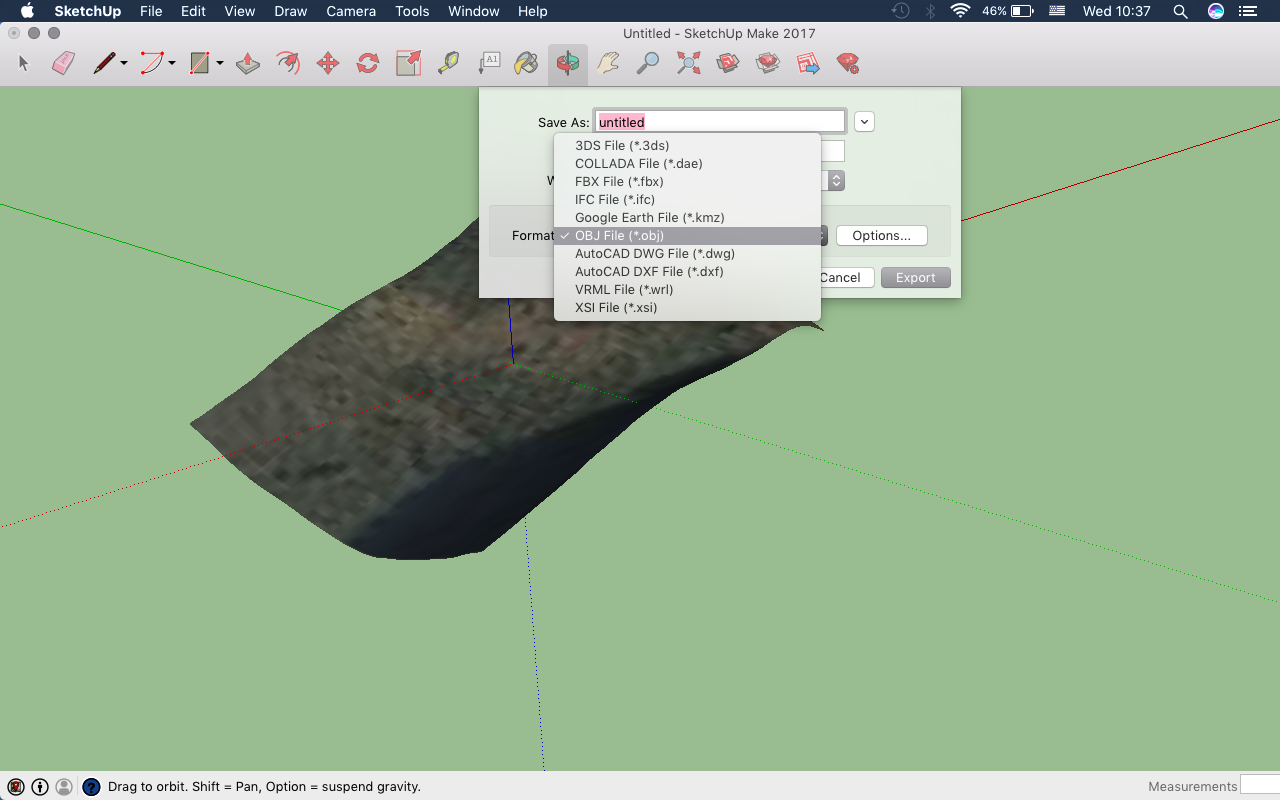The height and width of the screenshot is (800, 1280).
Task: Select the arrow Select tool
Action: pos(25,64)
